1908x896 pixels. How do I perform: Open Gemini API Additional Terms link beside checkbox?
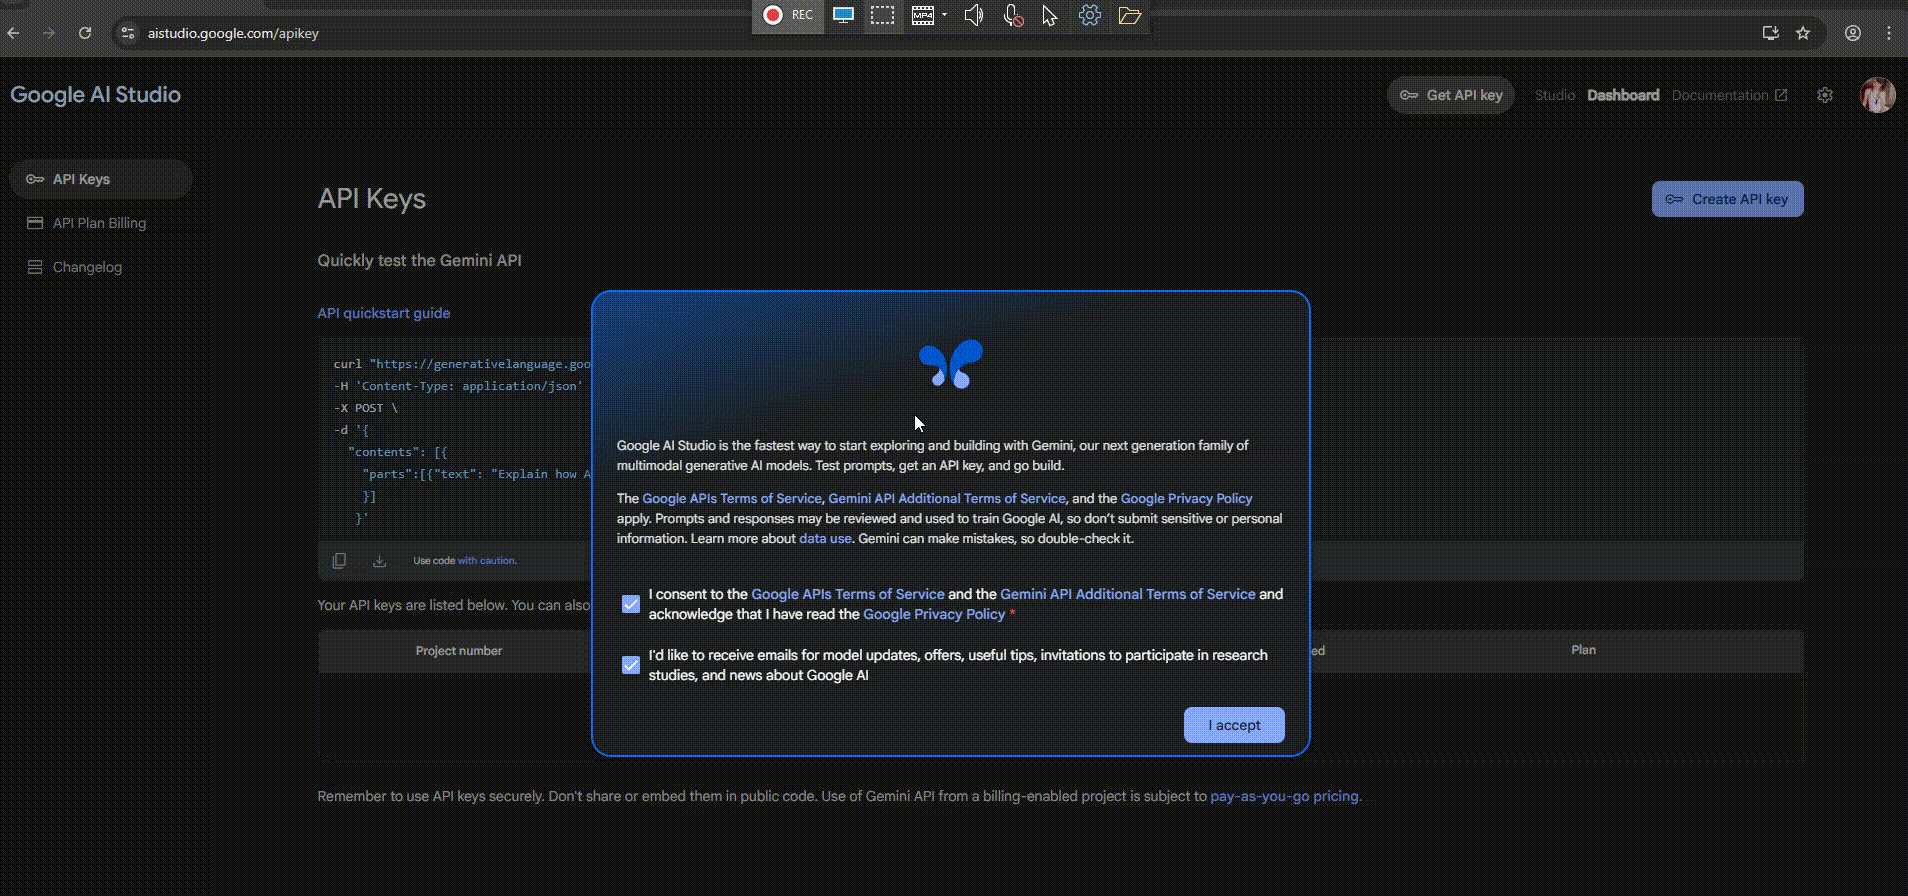[x=1128, y=594]
